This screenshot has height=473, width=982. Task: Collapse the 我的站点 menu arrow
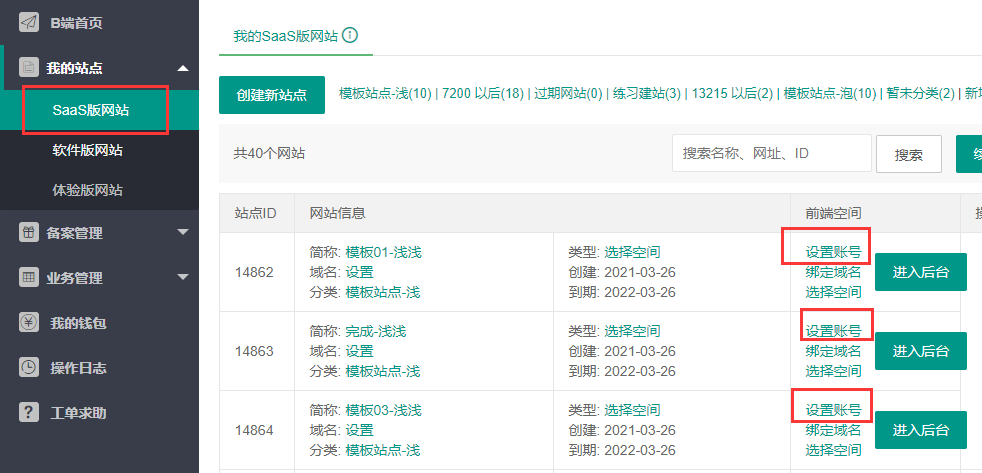point(182,68)
